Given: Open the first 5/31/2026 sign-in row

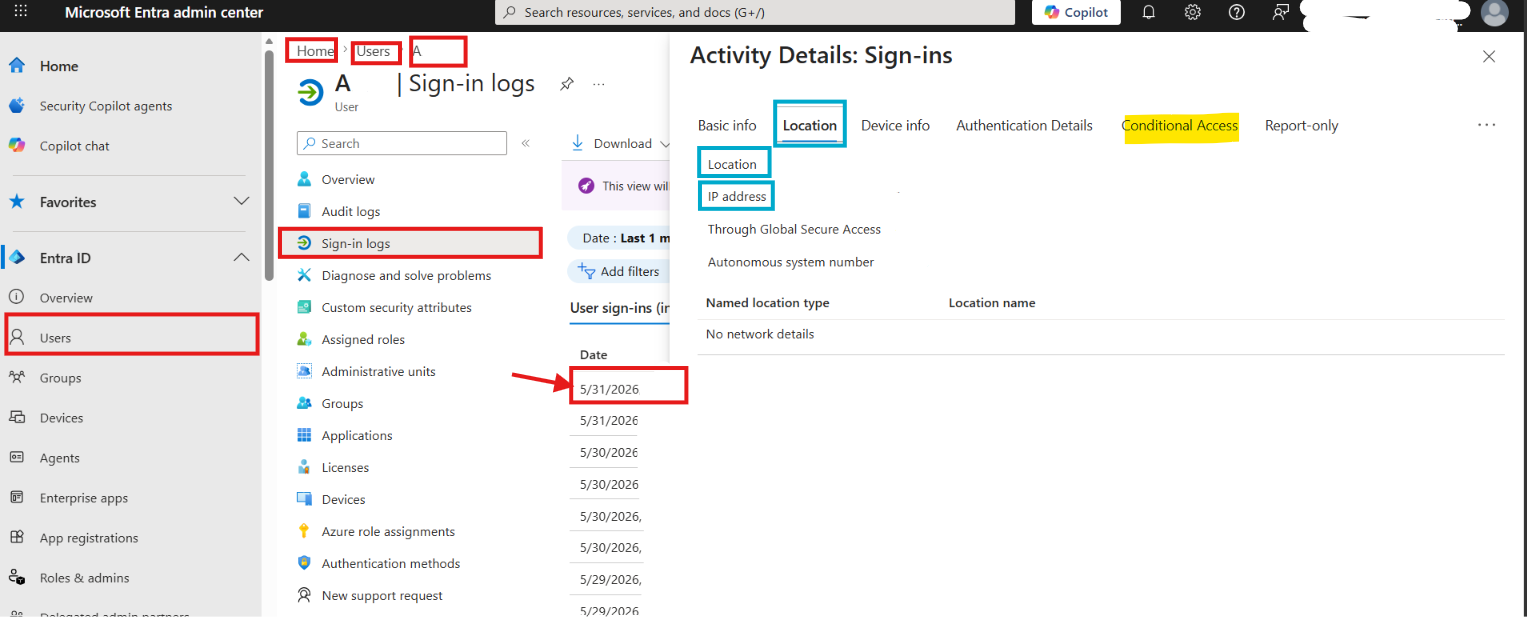Looking at the screenshot, I should pos(609,389).
